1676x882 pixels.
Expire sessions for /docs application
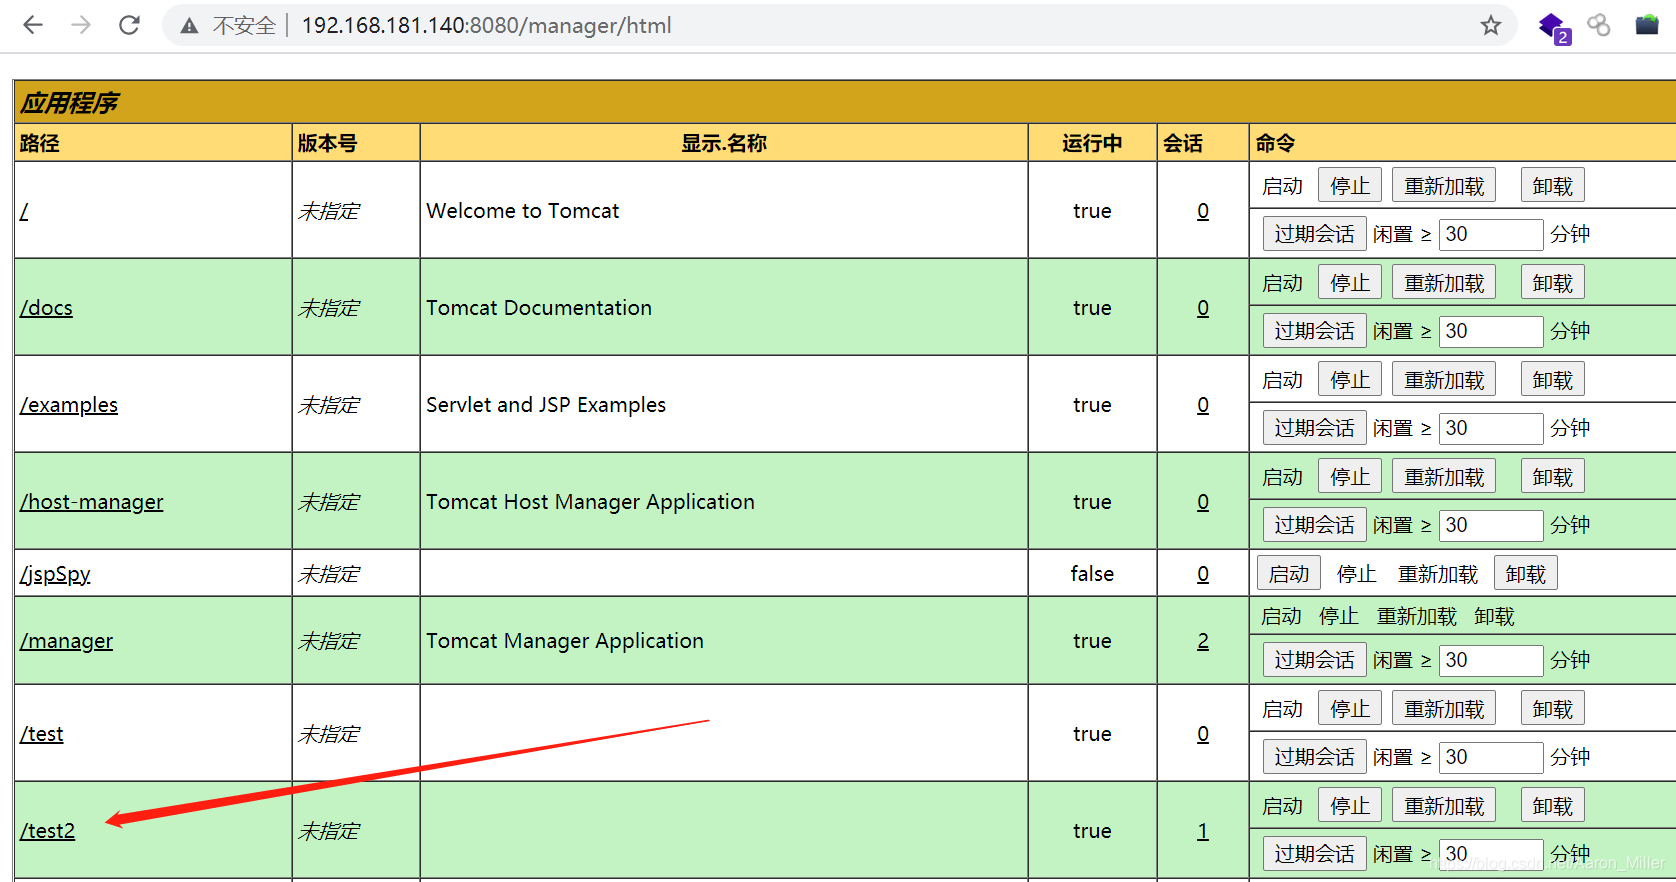1314,331
